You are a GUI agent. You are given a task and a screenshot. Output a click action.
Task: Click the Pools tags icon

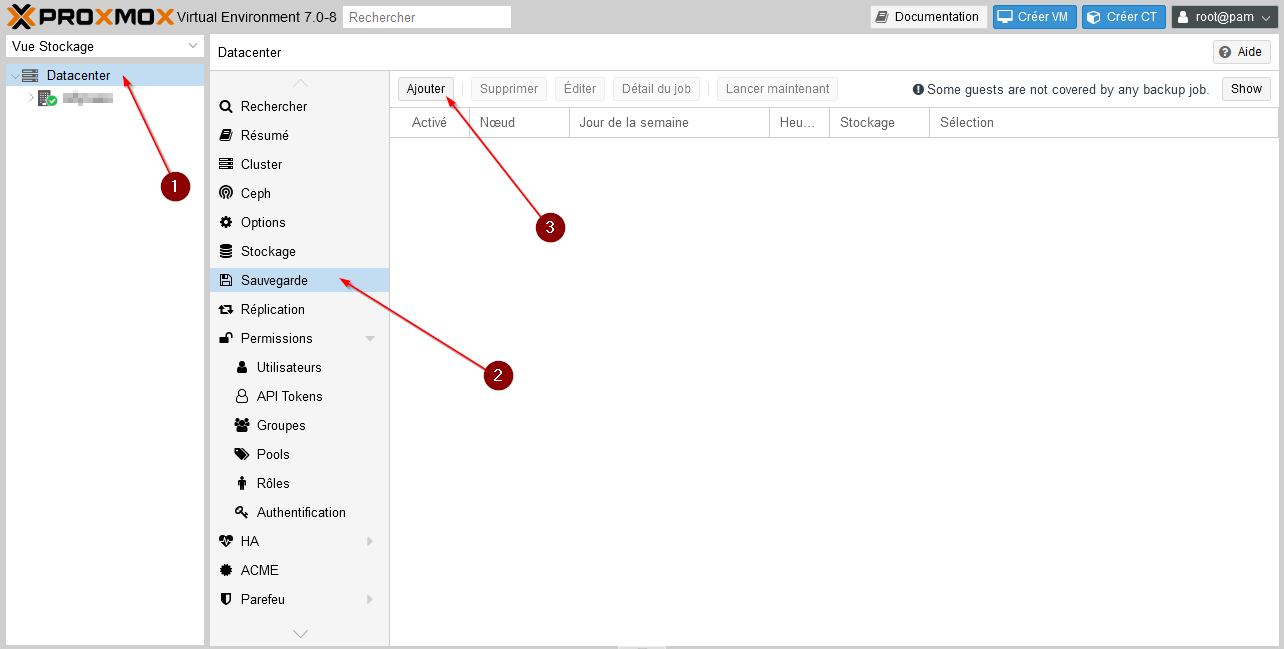(242, 454)
